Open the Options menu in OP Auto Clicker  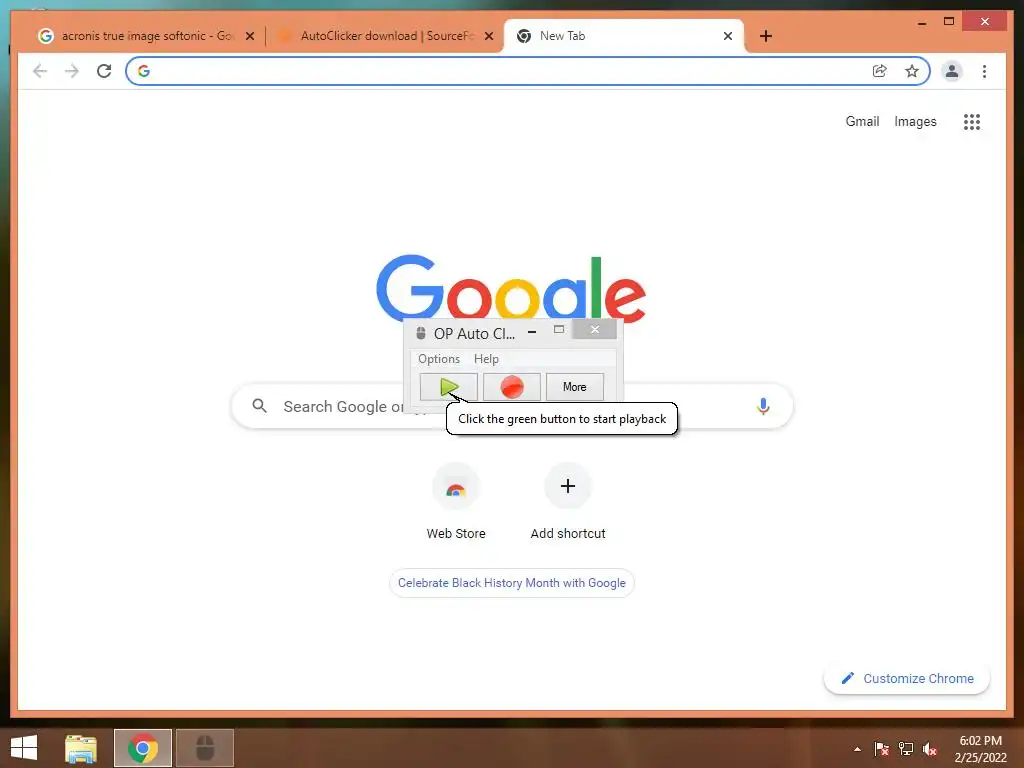(439, 359)
